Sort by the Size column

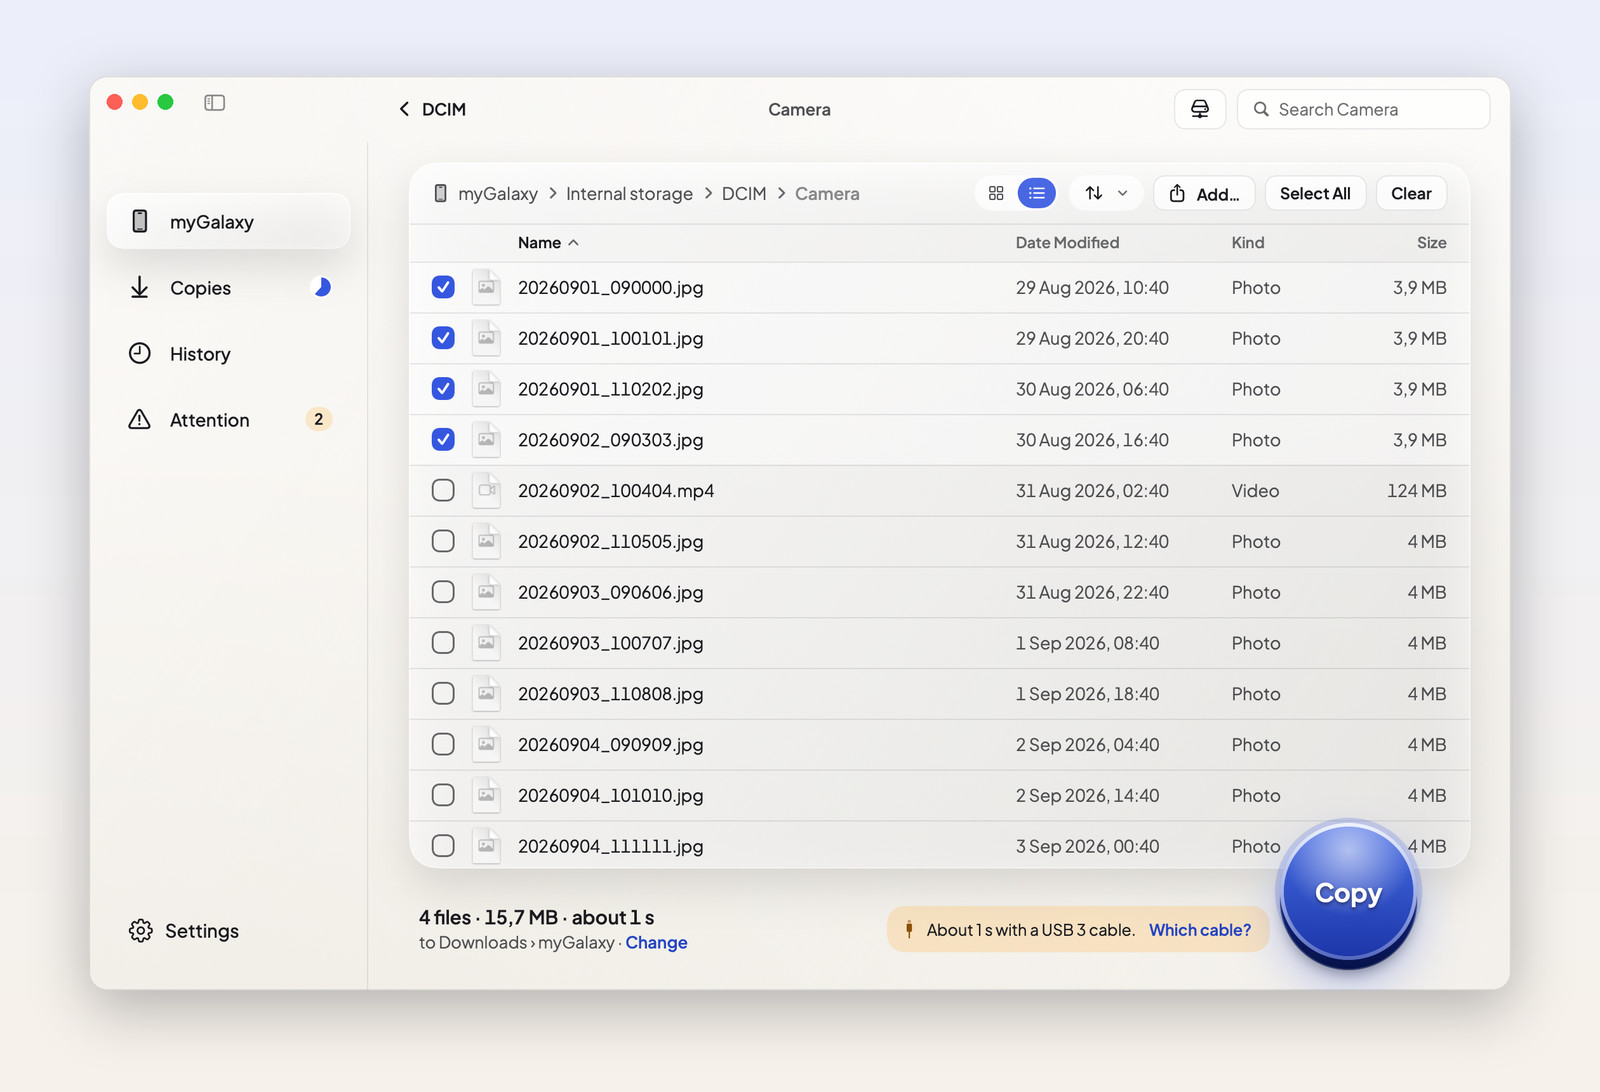coord(1431,243)
